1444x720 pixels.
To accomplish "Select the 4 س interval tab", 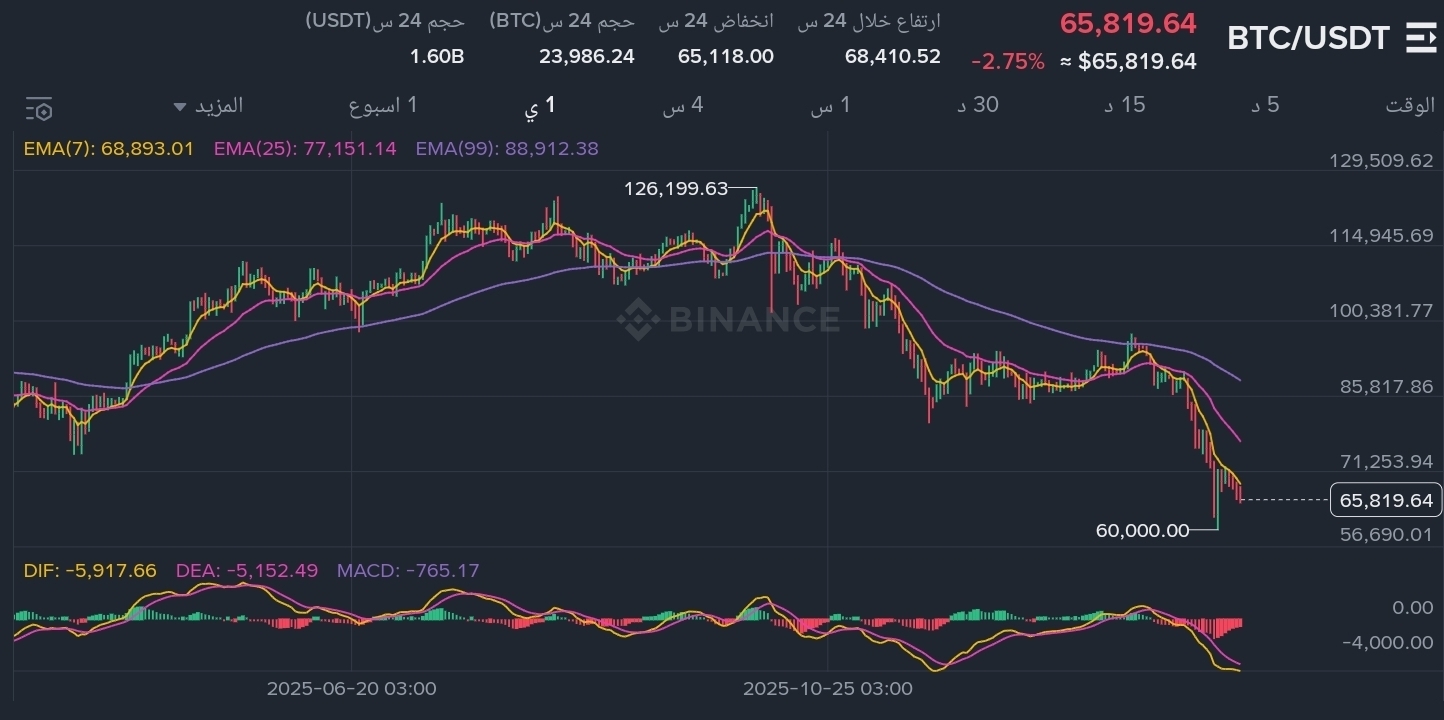I will click(x=682, y=105).
